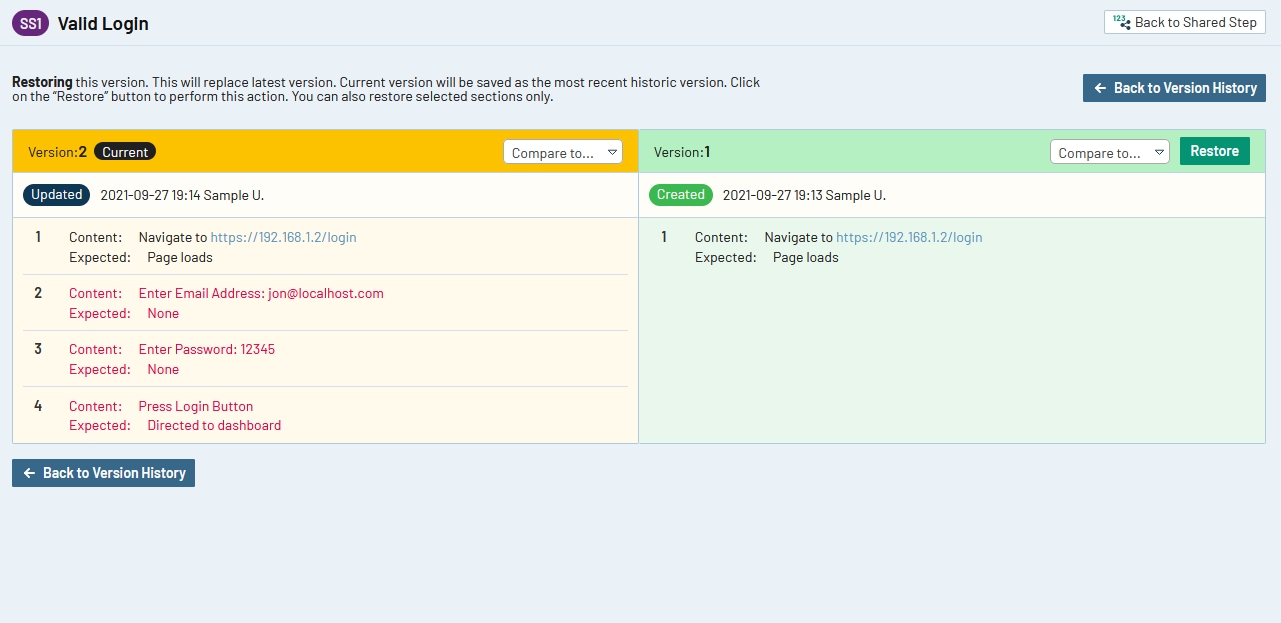1281x623 pixels.
Task: Open Compare to dropdown for Version 2
Action: click(562, 152)
